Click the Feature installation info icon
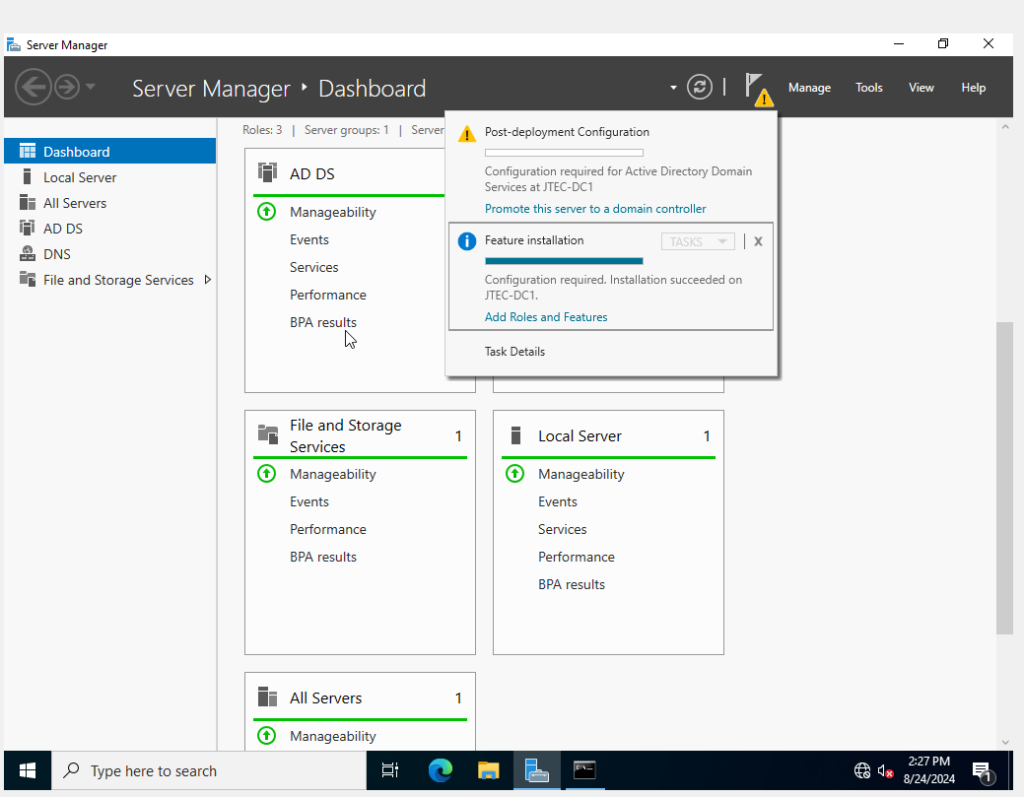Viewport: 1024px width, 797px height. [467, 241]
